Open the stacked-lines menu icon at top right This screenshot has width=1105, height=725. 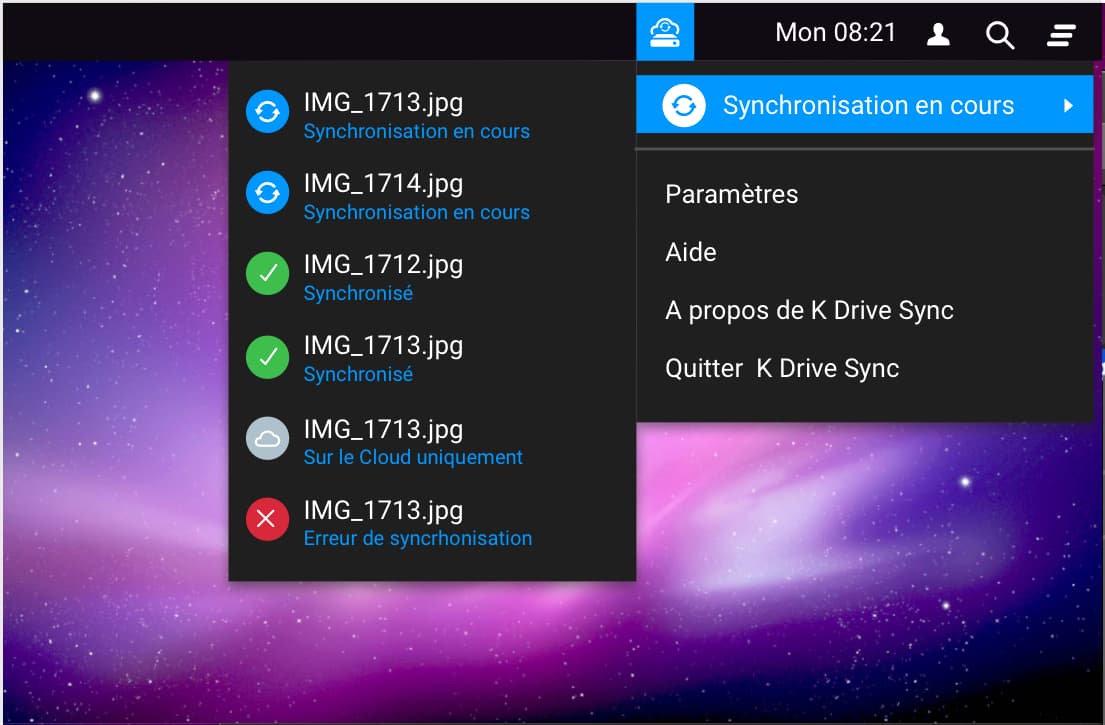pyautogui.click(x=1061, y=35)
